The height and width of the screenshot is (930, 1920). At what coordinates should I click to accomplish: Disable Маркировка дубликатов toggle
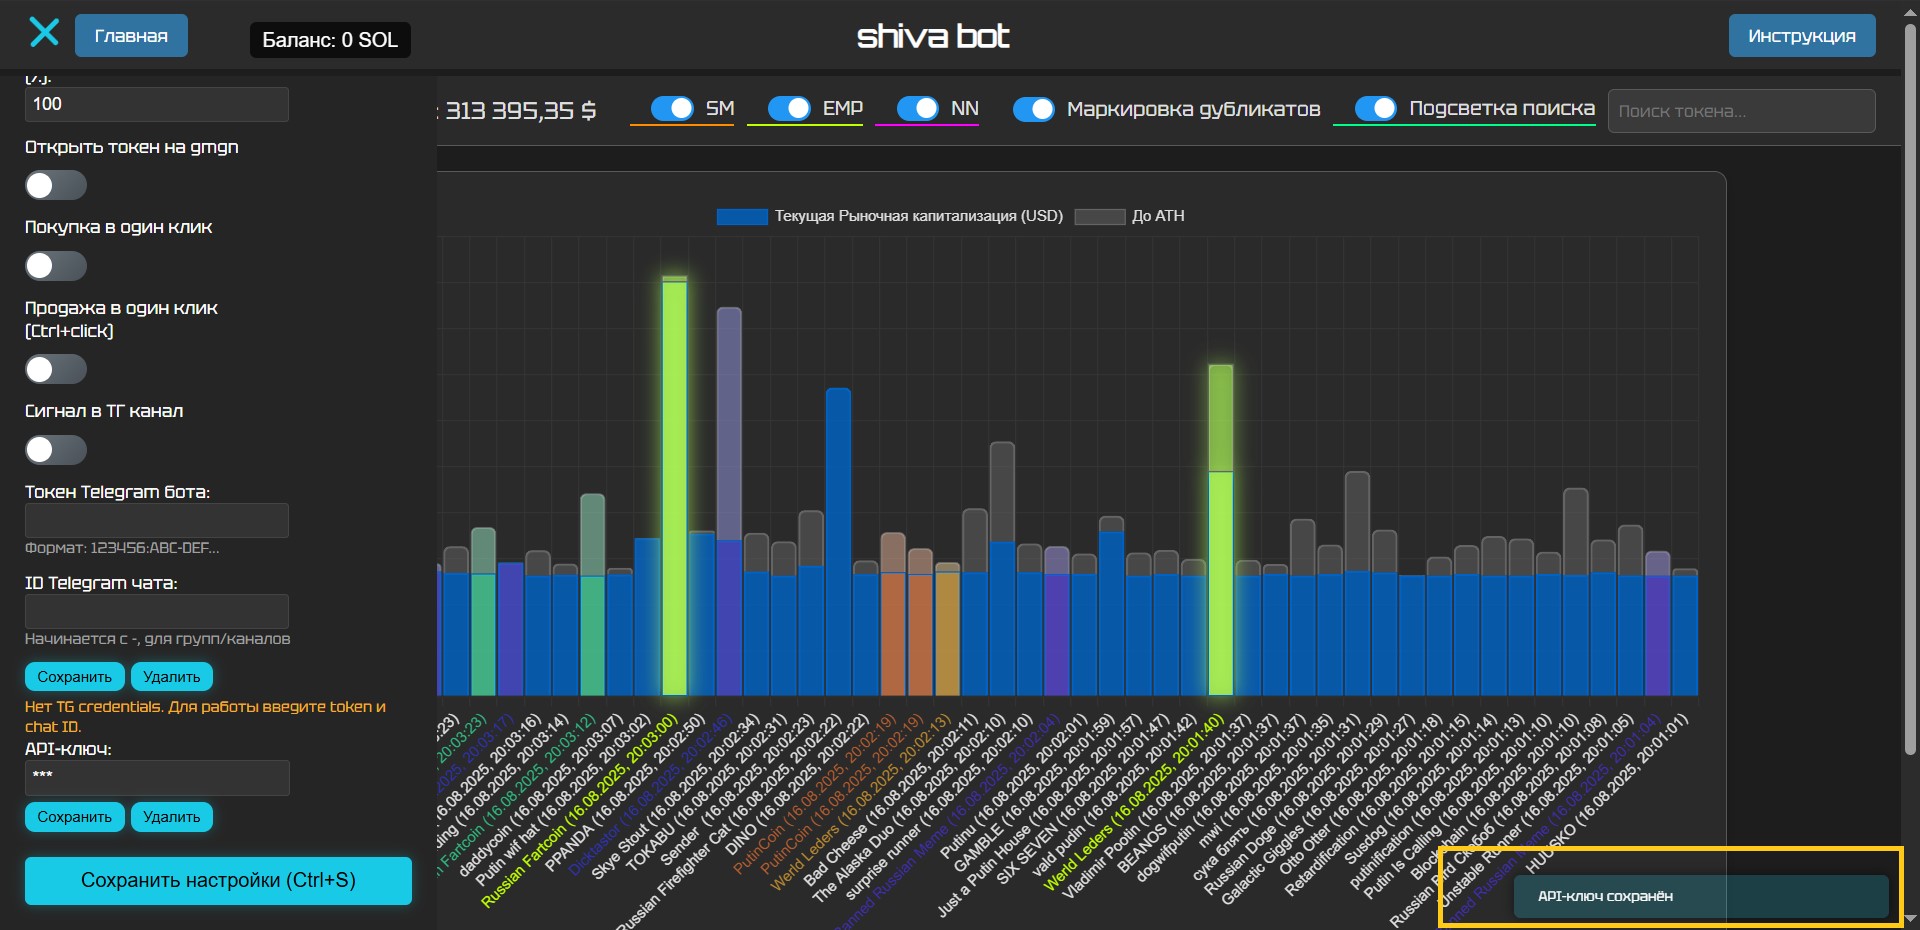pos(1033,109)
